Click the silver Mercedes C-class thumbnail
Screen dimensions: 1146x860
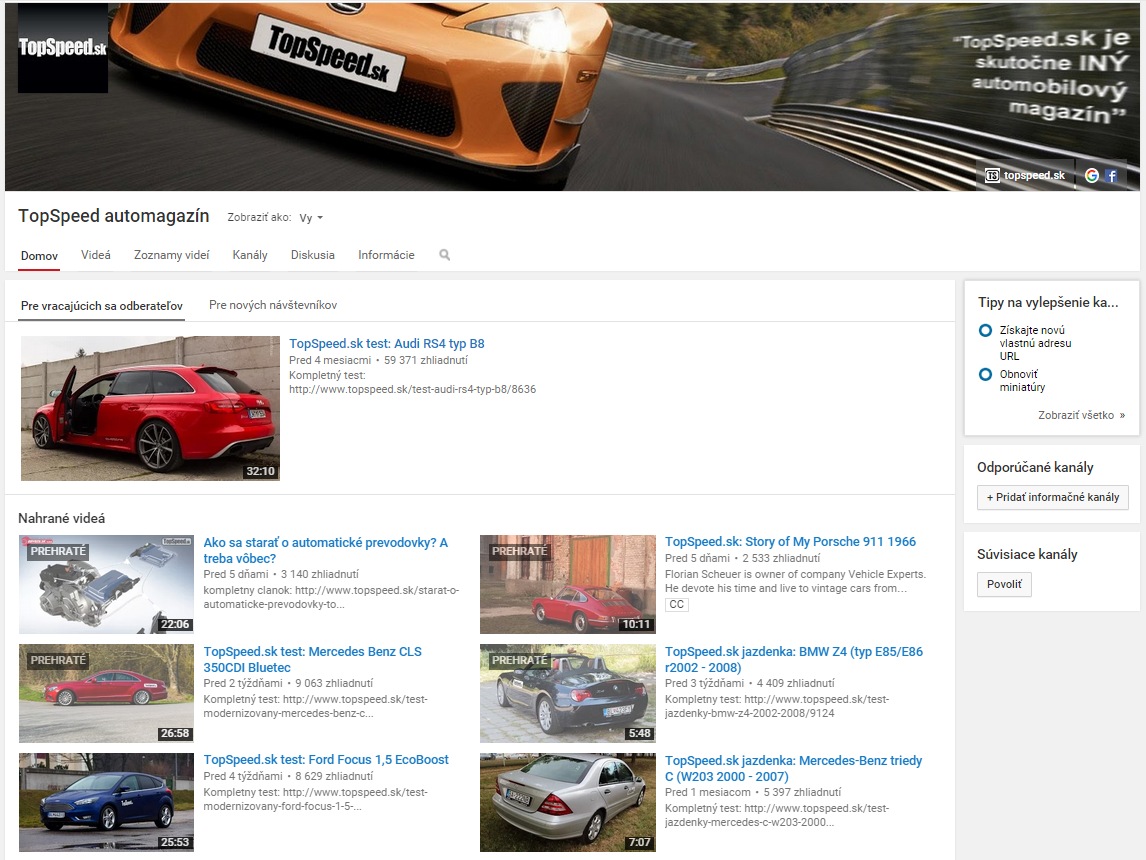coord(567,802)
